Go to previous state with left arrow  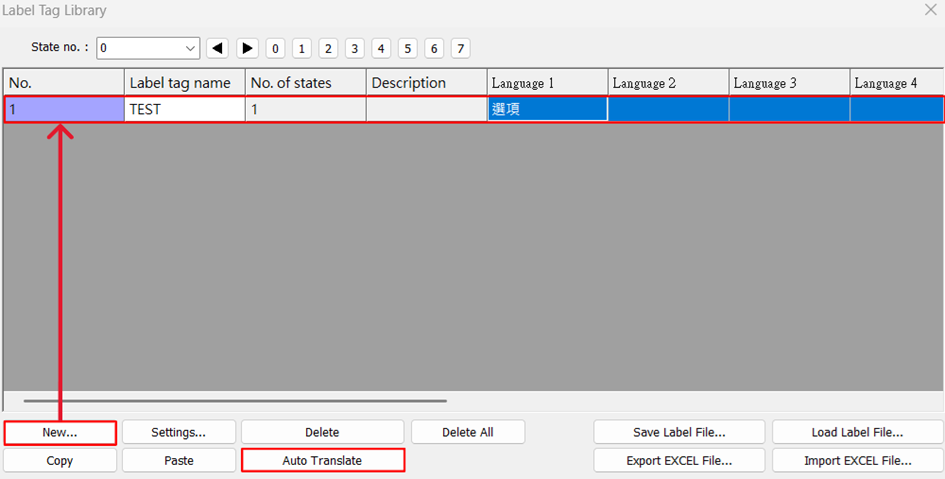point(217,48)
